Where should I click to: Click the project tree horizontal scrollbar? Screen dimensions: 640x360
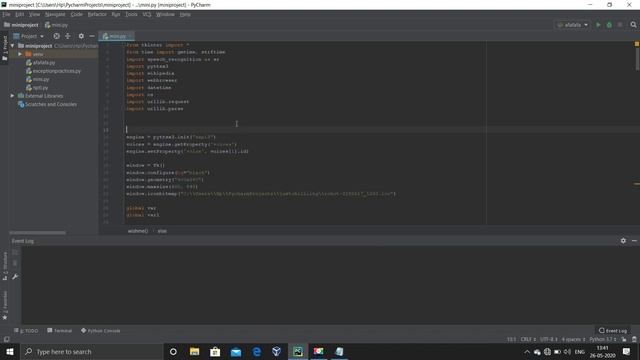(37, 233)
